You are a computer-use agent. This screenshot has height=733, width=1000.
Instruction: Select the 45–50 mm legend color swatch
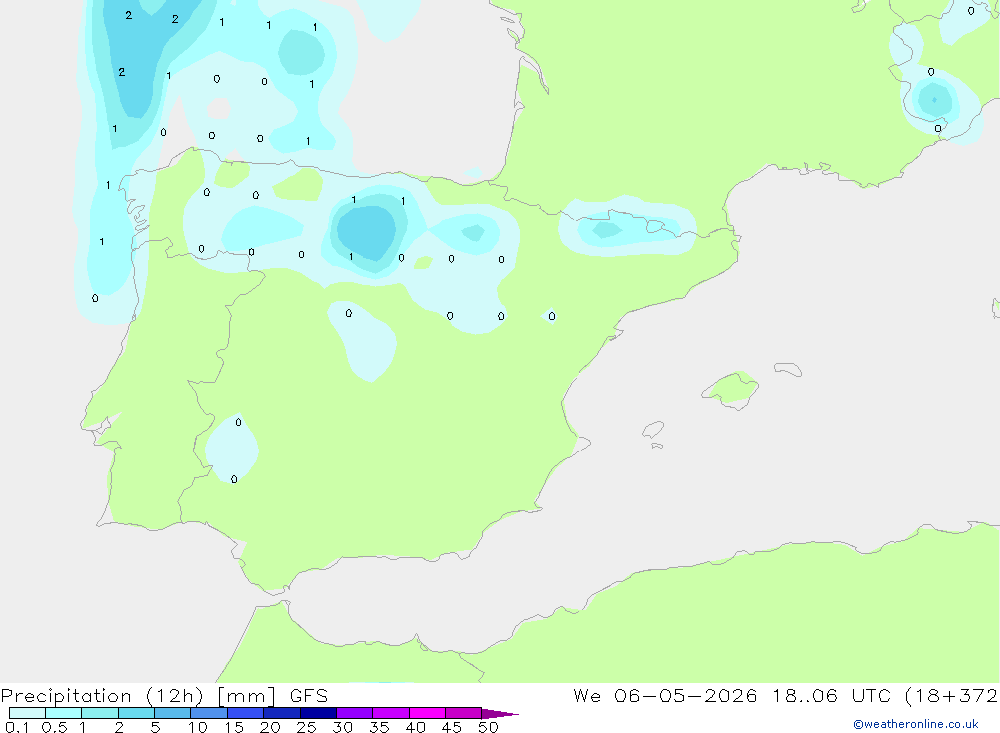tap(463, 713)
